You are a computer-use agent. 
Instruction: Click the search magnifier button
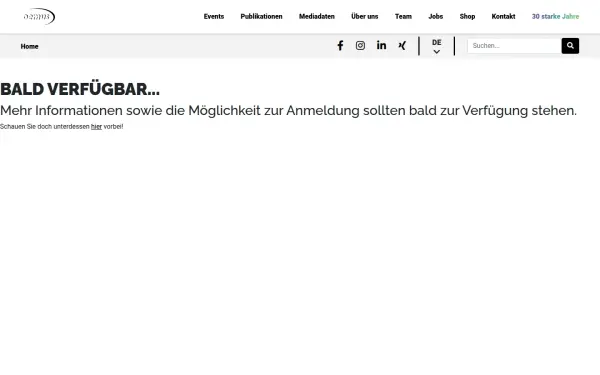click(x=570, y=46)
